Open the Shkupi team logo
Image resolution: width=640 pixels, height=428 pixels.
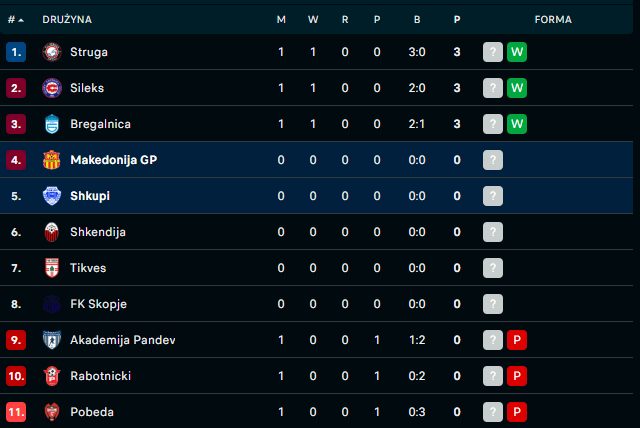pyautogui.click(x=52, y=196)
